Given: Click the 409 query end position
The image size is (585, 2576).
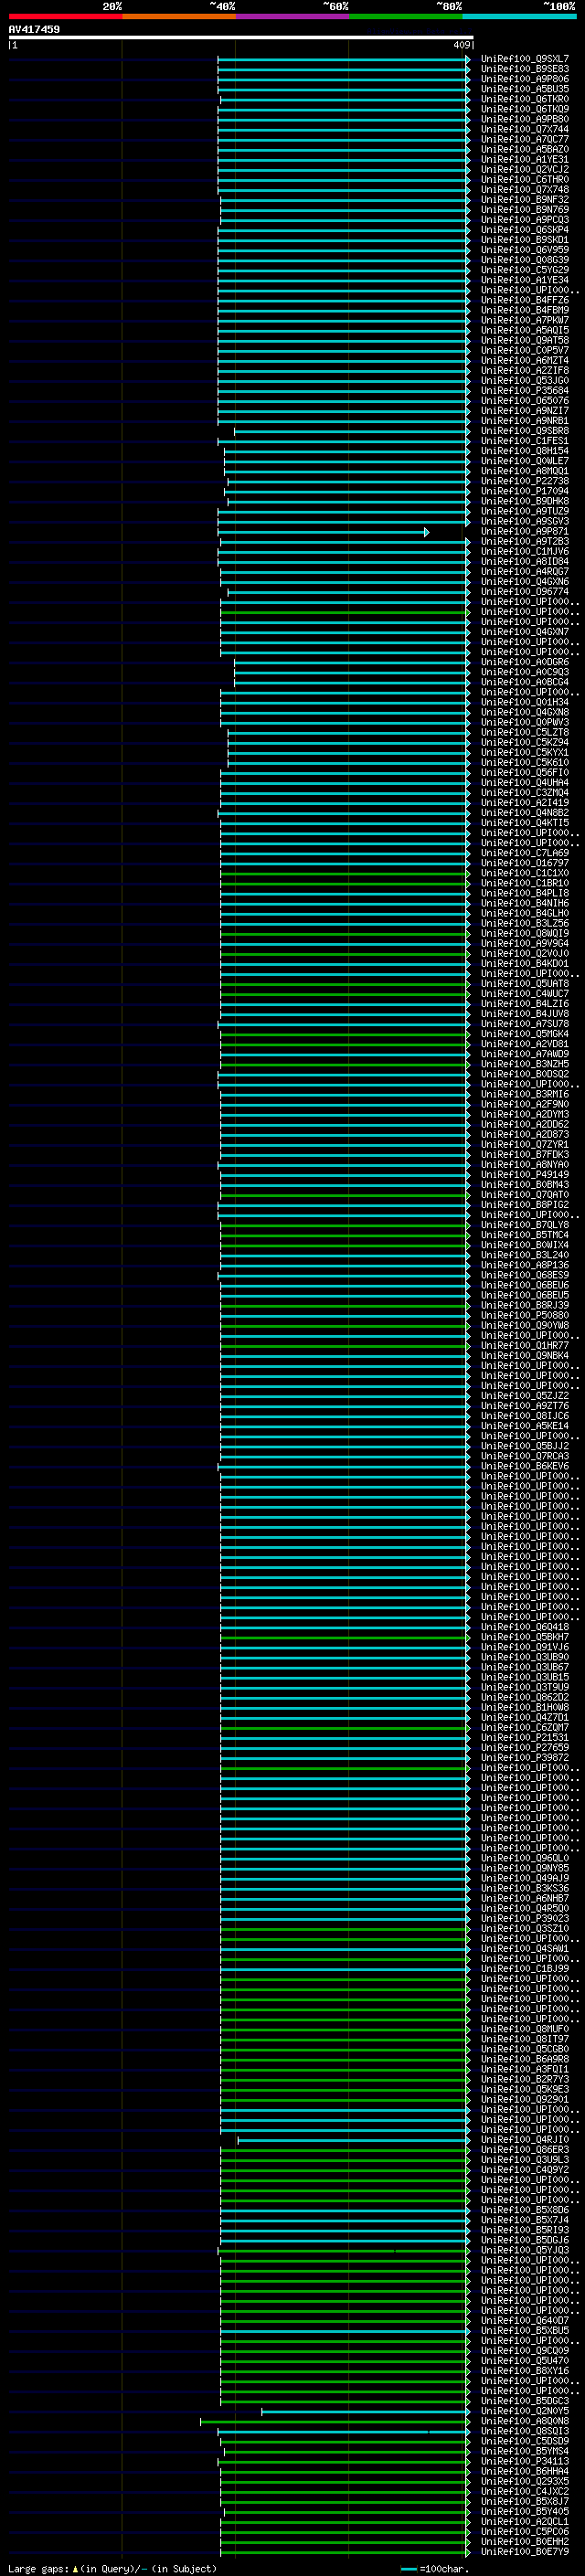Looking at the screenshot, I should click(461, 45).
